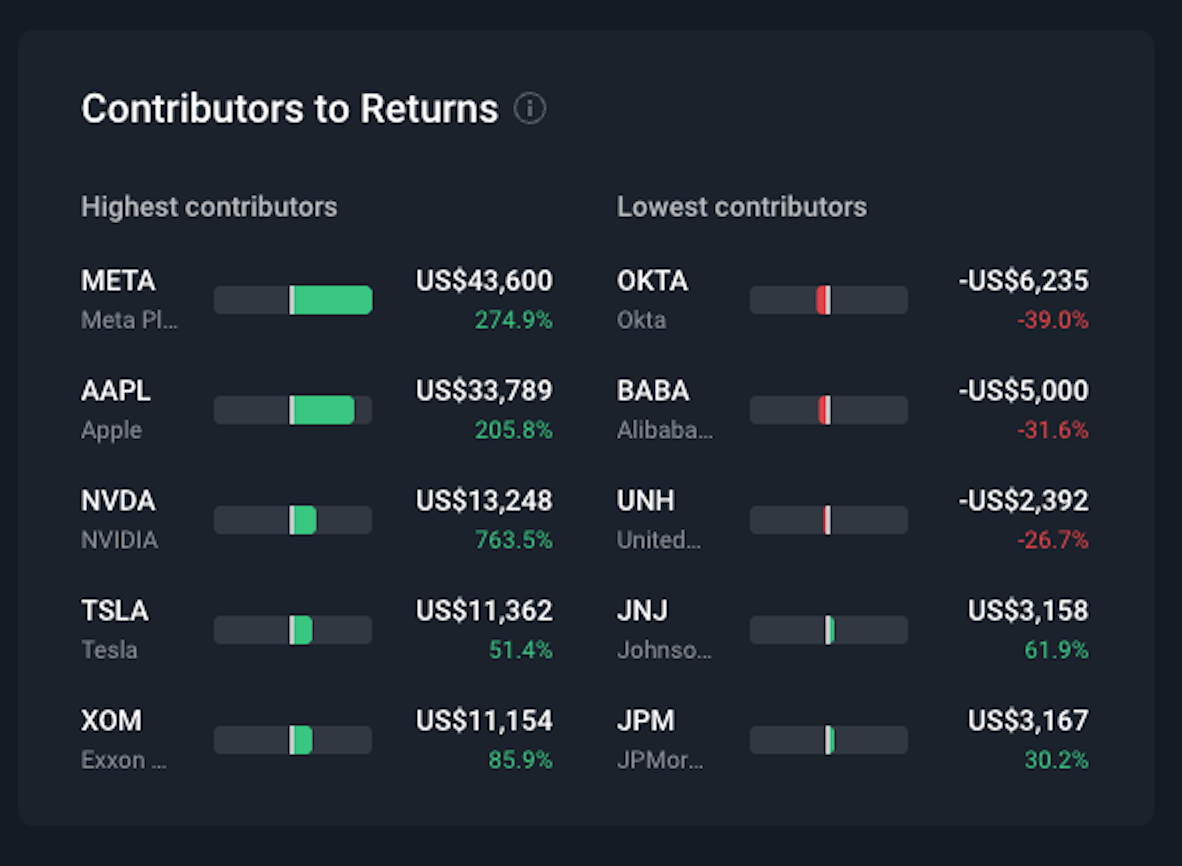
Task: Click the Alibaba... company name
Action: 665,430
